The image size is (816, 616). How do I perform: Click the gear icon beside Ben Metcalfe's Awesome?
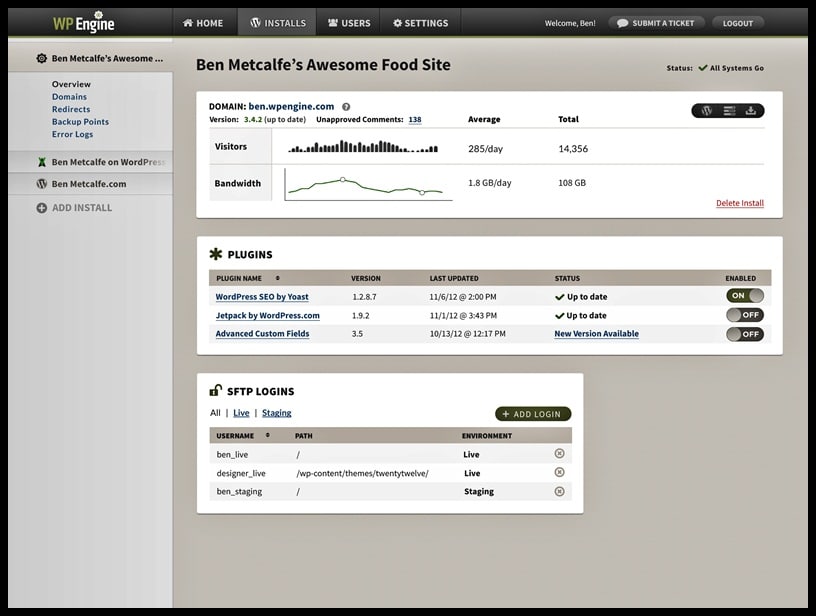[x=42, y=58]
